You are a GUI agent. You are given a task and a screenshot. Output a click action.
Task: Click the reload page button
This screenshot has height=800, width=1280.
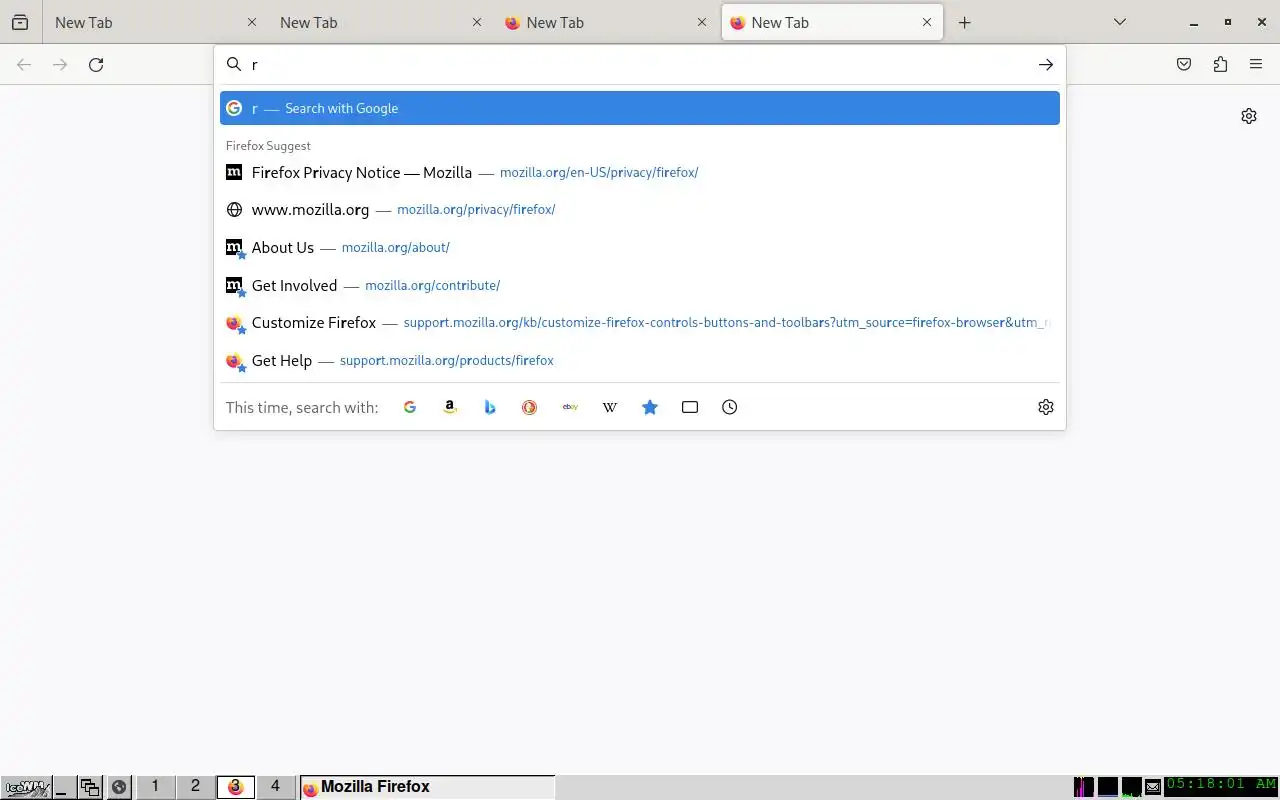(96, 65)
